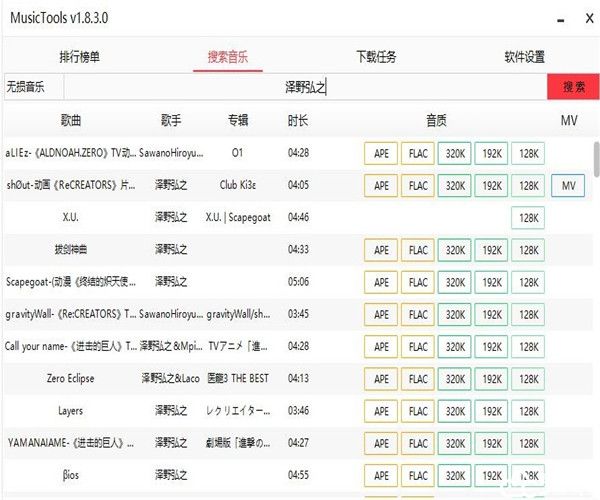Download 拔剑神曲 in FLAC quality
This screenshot has width=600, height=500.
pyautogui.click(x=418, y=250)
